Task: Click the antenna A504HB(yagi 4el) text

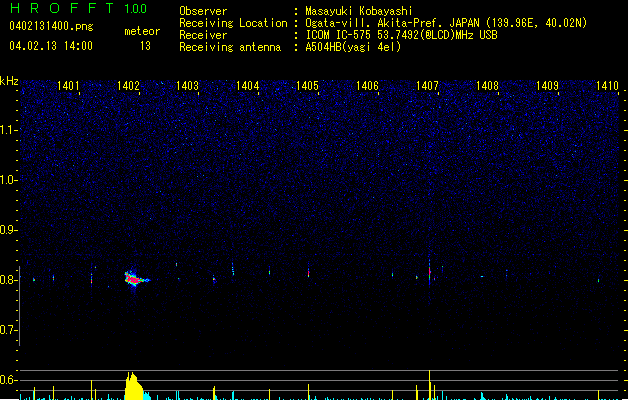Action: click(353, 47)
